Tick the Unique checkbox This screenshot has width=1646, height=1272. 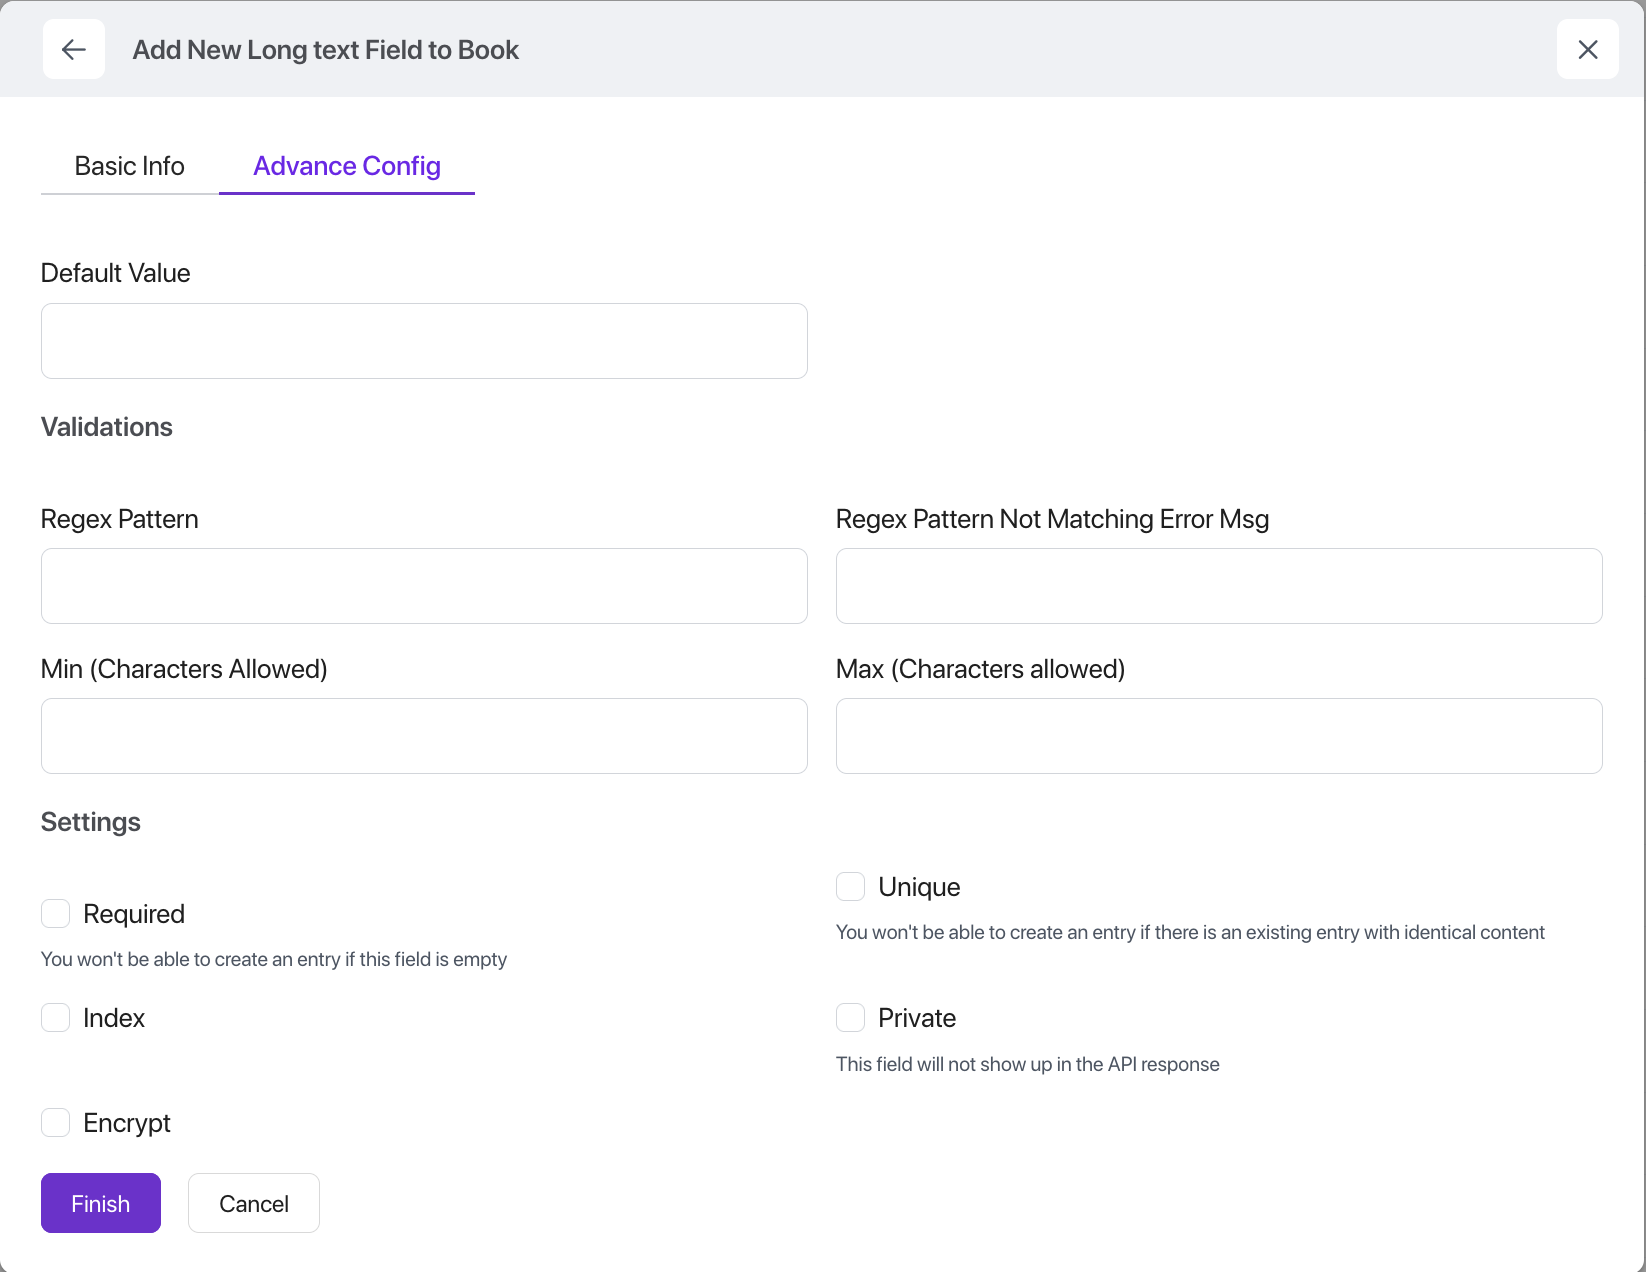pos(850,887)
